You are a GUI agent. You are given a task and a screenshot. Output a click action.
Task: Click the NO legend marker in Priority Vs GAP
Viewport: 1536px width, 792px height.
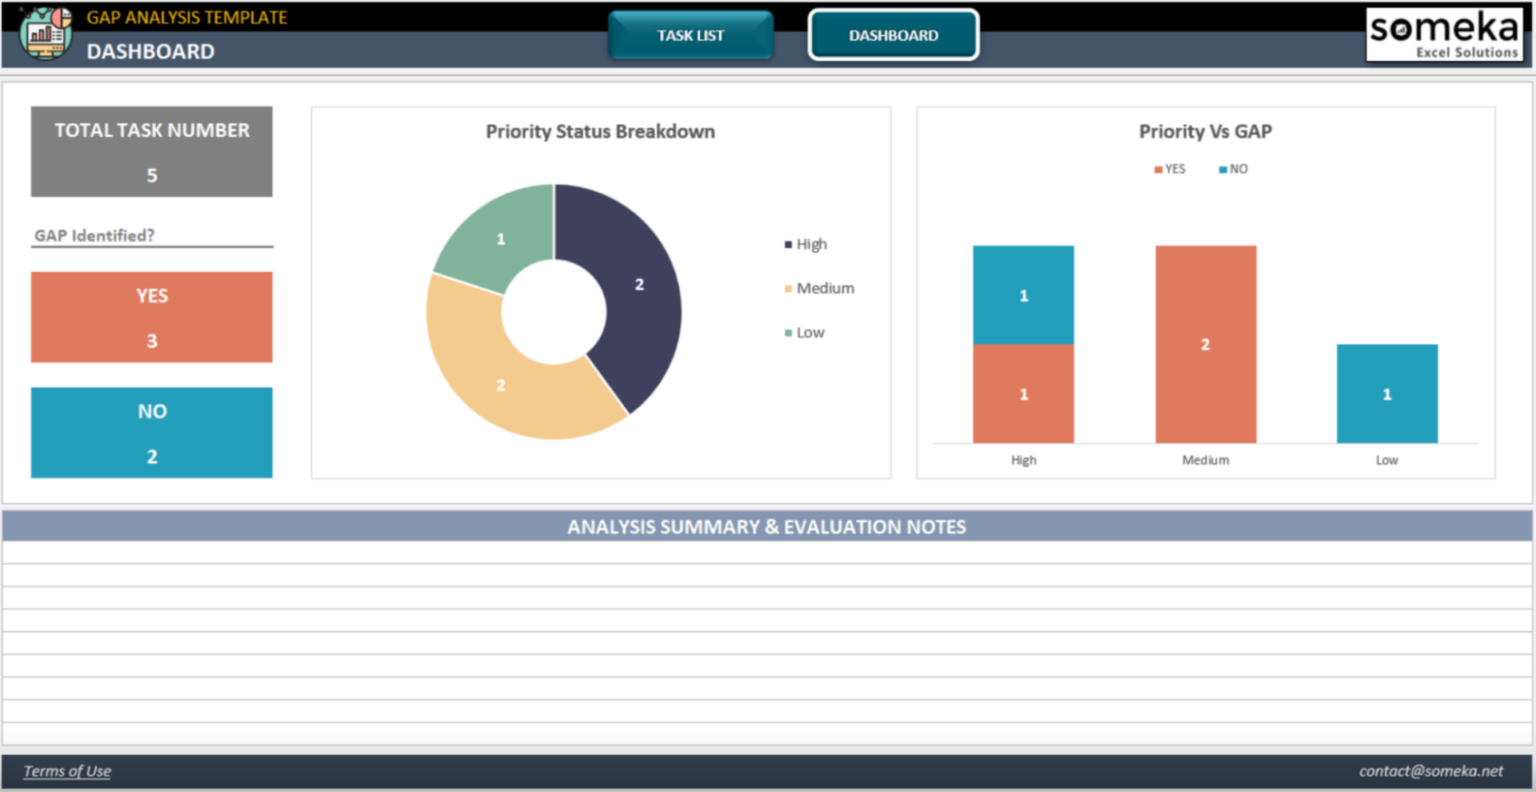pos(1224,168)
